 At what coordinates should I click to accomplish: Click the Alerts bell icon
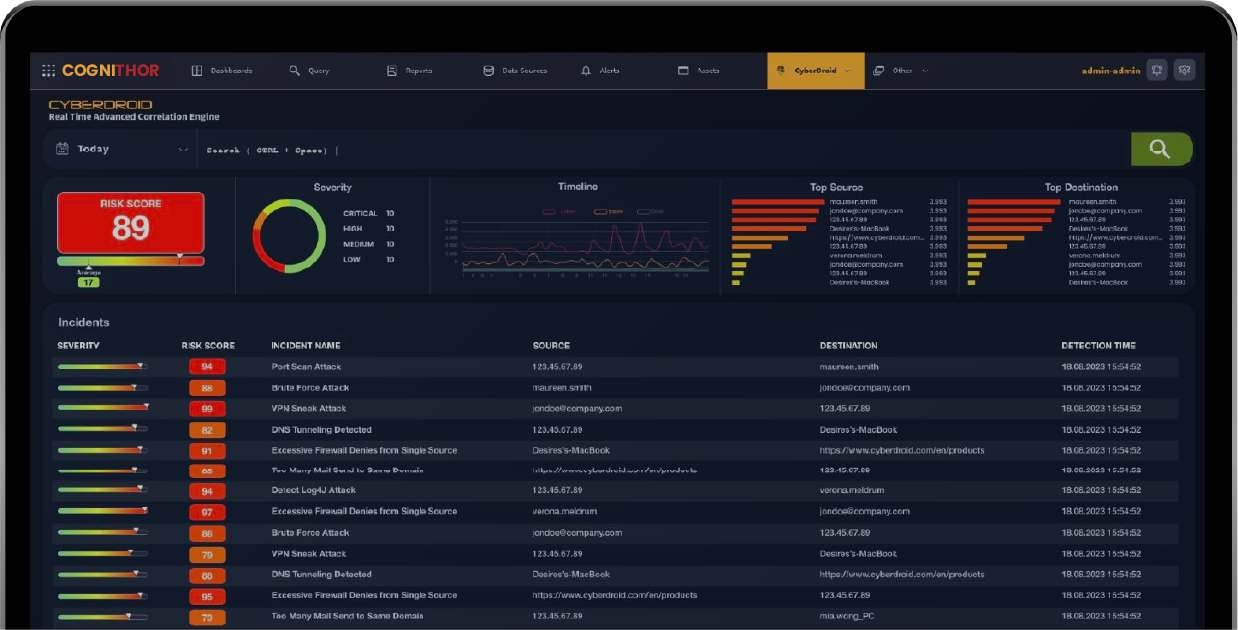pyautogui.click(x=586, y=71)
